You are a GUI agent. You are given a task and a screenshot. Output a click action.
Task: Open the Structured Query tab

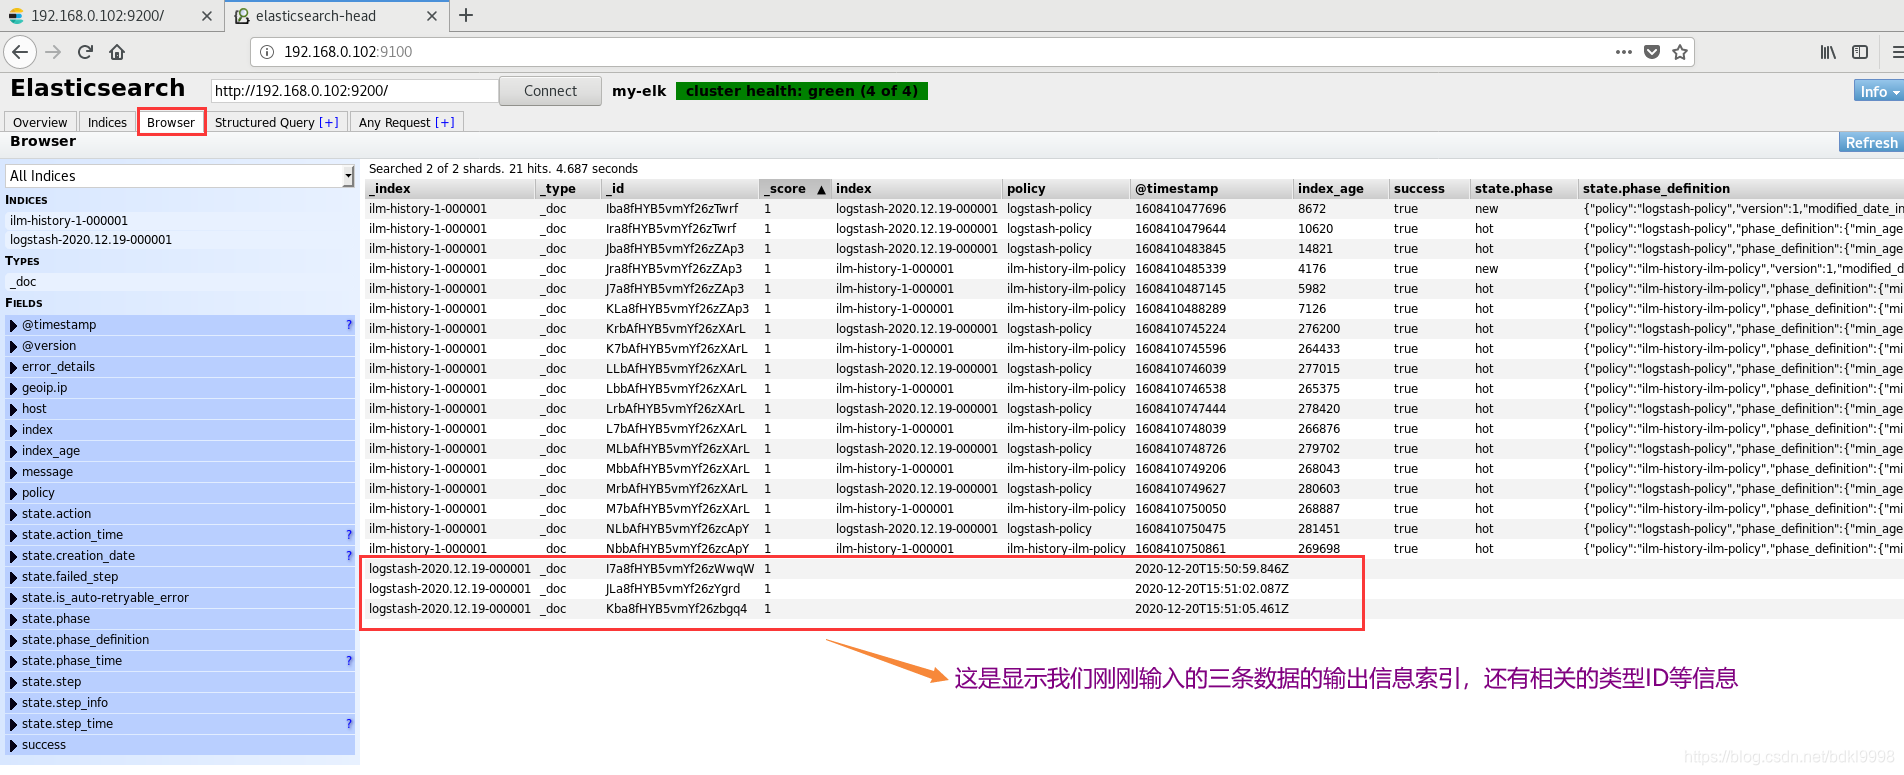[277, 122]
